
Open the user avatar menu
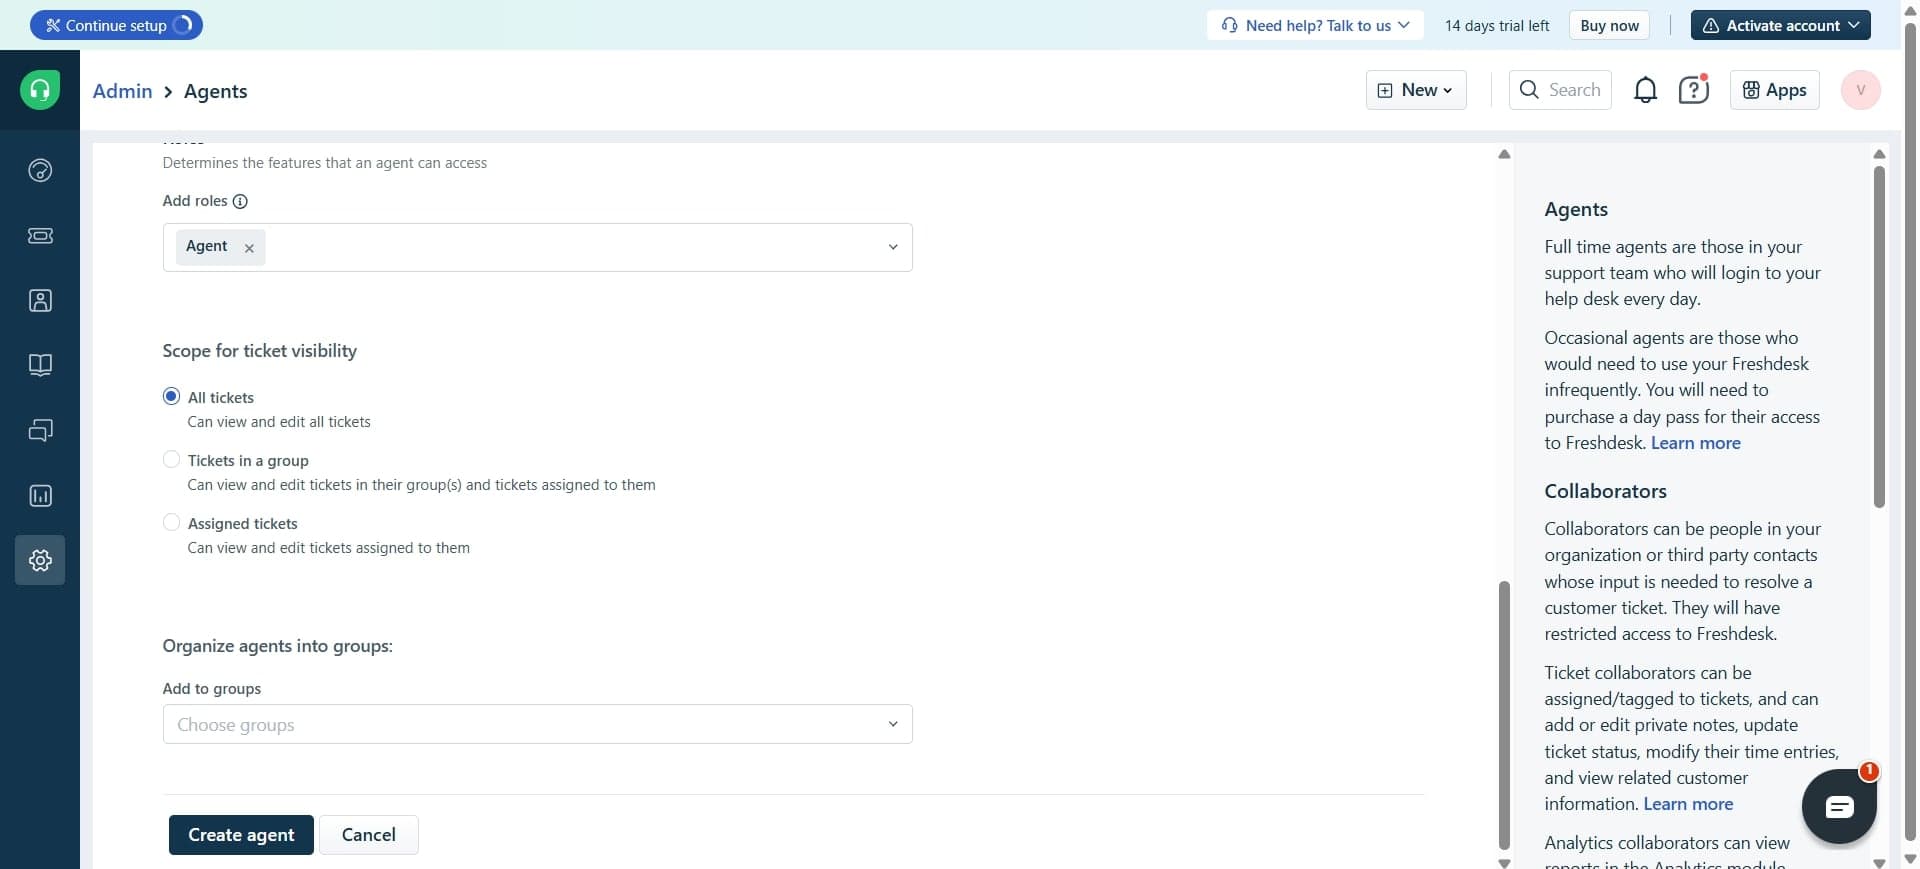tap(1860, 90)
